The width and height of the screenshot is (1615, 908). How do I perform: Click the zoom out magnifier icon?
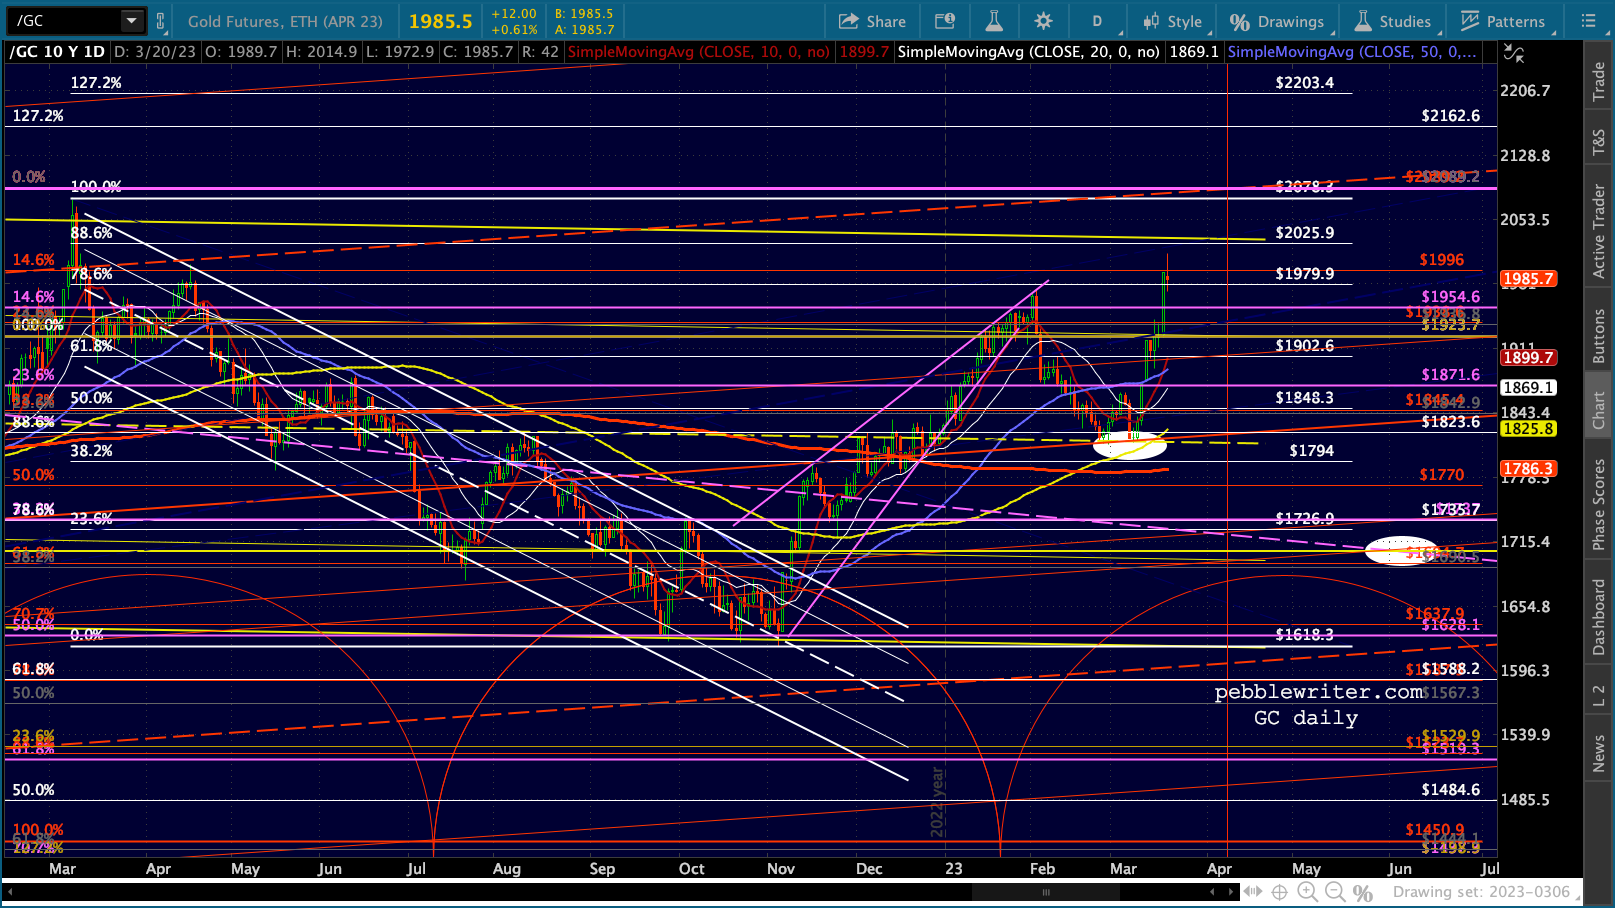pos(1335,892)
